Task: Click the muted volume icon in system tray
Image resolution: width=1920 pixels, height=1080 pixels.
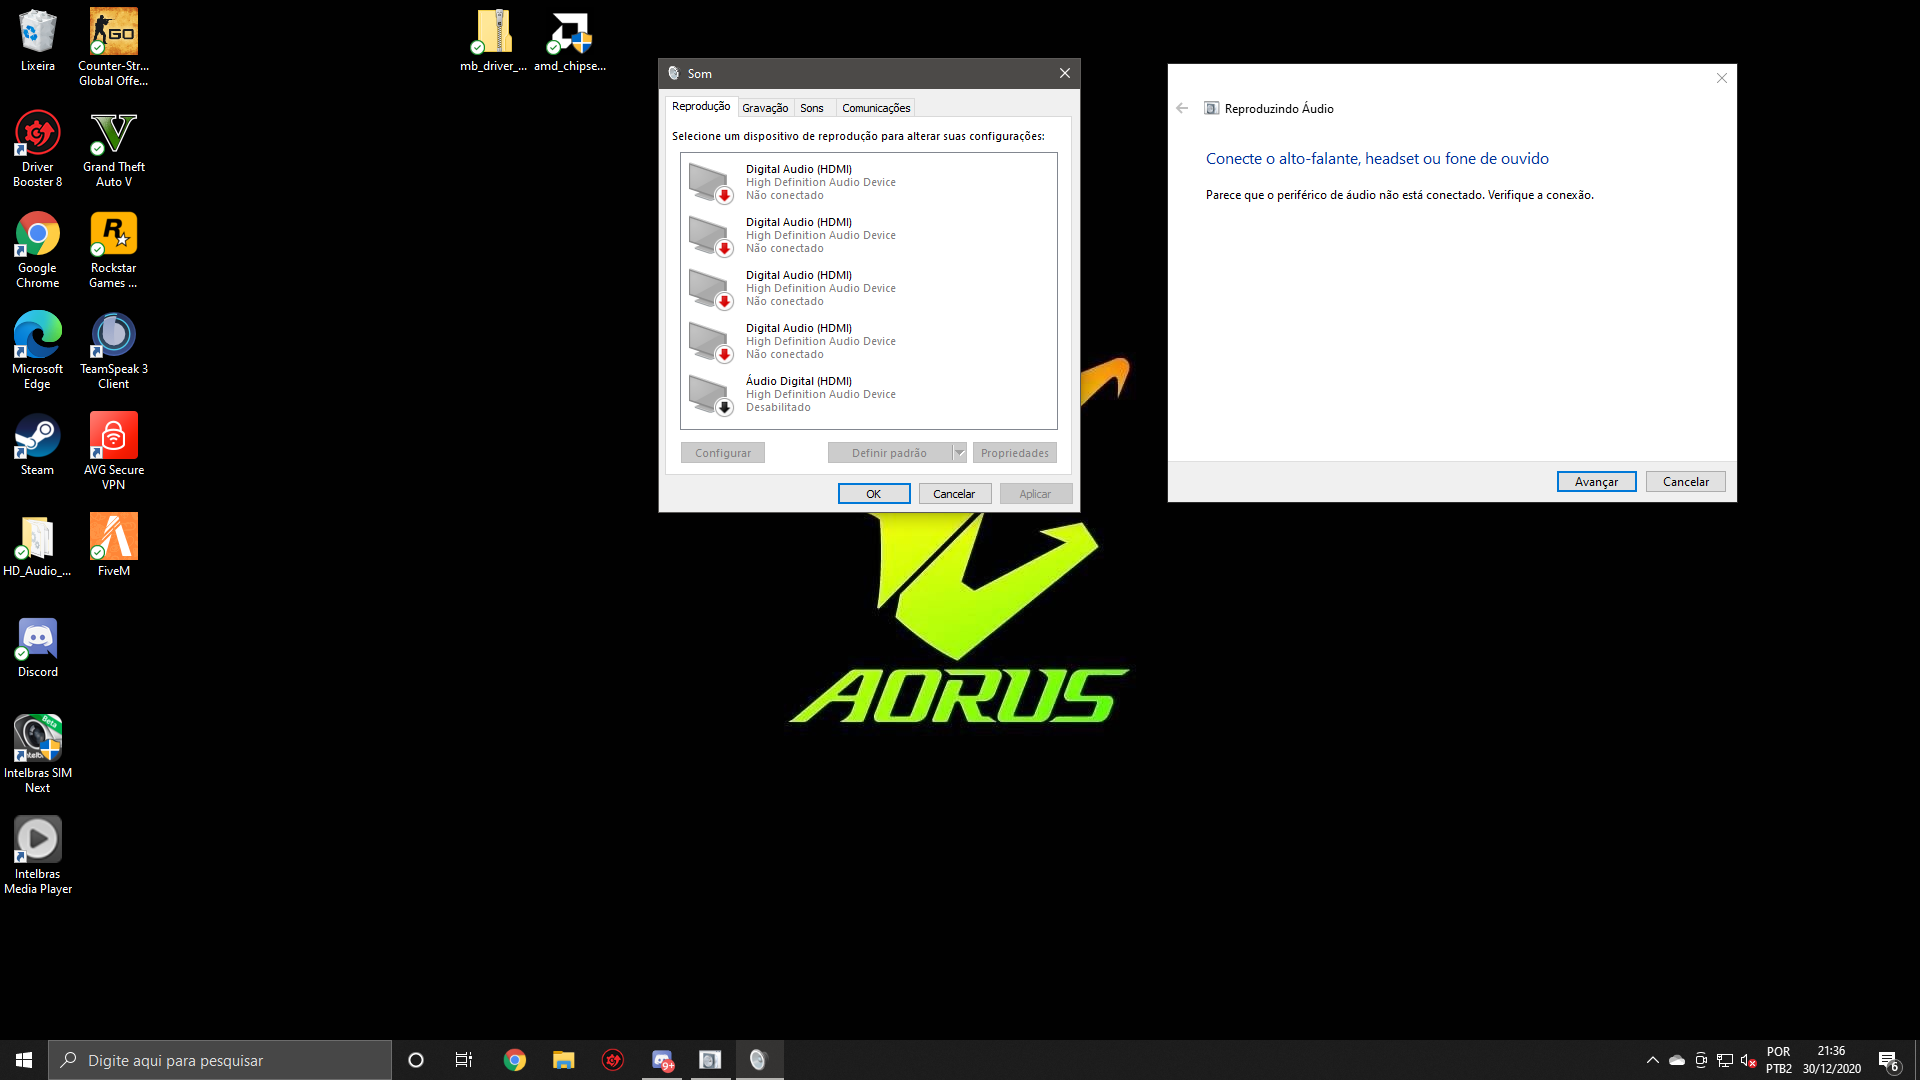Action: tap(1749, 1060)
